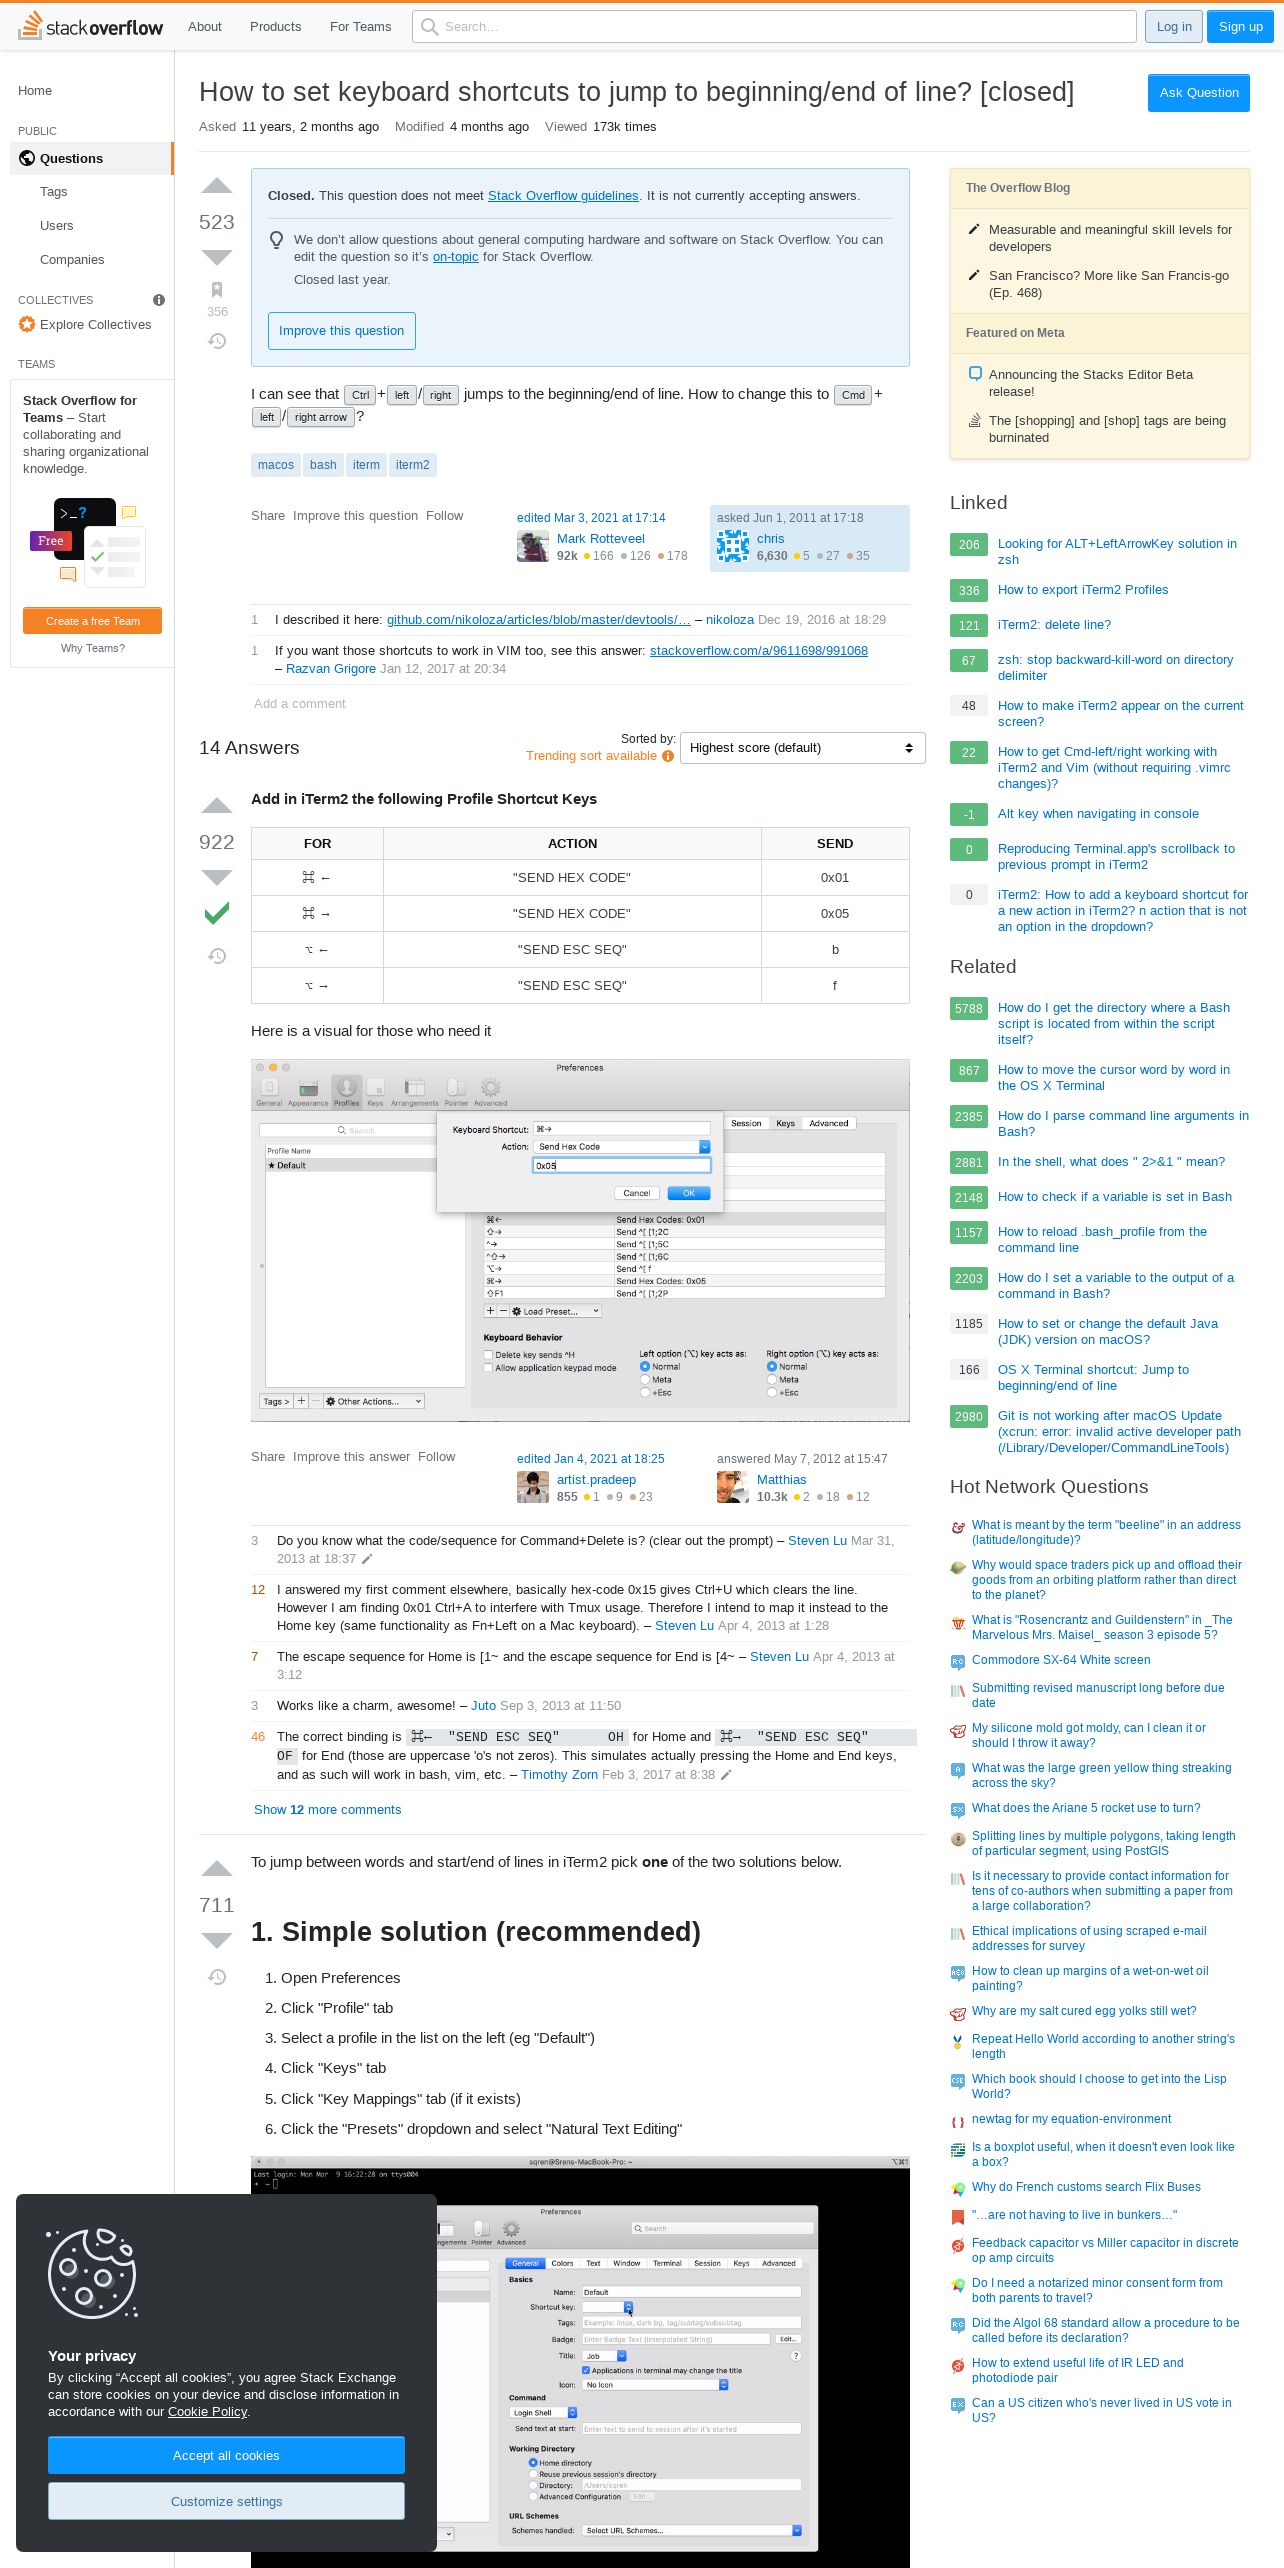Select the iterm tag
Viewport: 1284px width, 2568px height.
click(366, 465)
